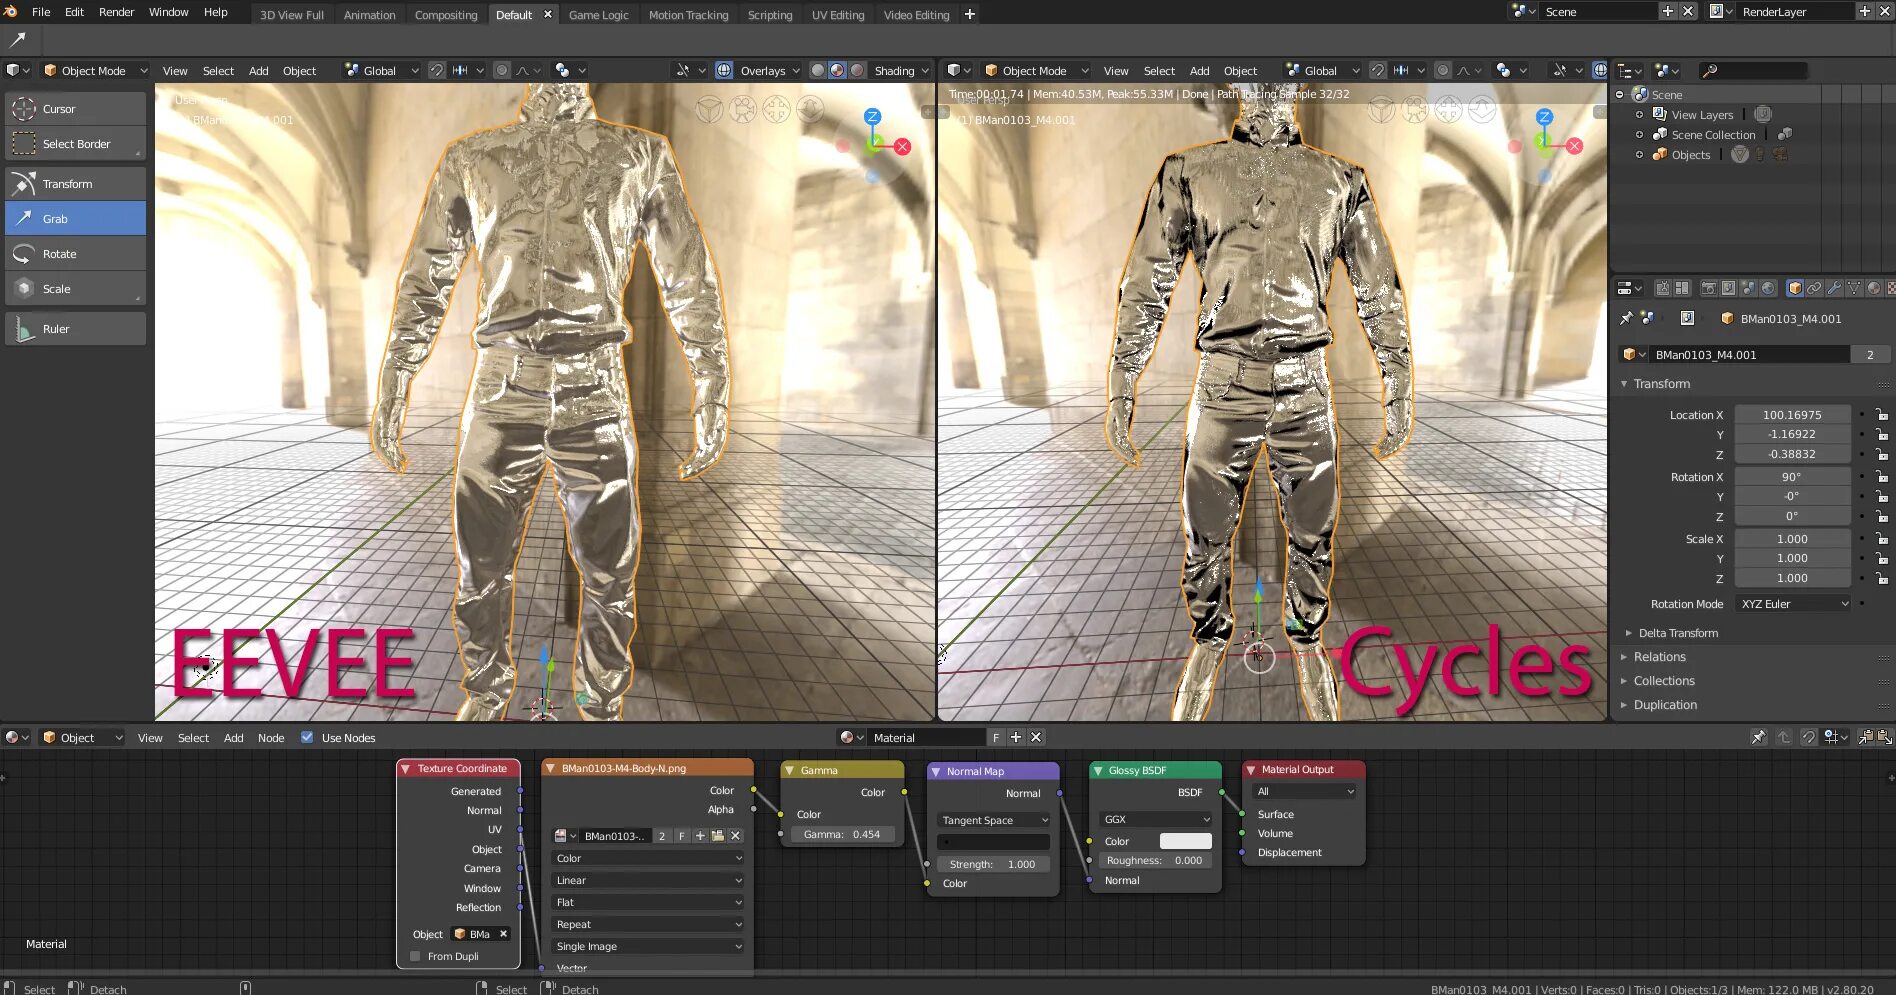Open the Rotation Mode XYZ Euler dropdown
Image resolution: width=1896 pixels, height=995 pixels.
[x=1794, y=604]
